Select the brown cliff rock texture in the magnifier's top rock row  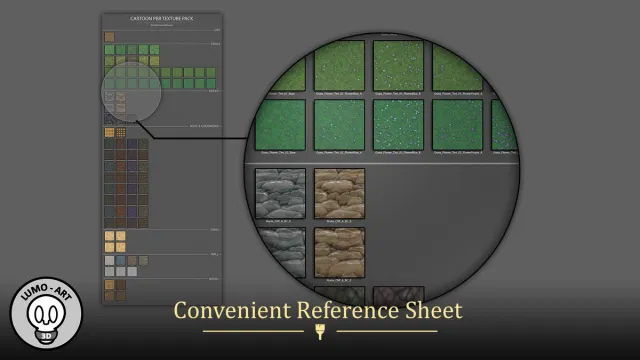(339, 193)
